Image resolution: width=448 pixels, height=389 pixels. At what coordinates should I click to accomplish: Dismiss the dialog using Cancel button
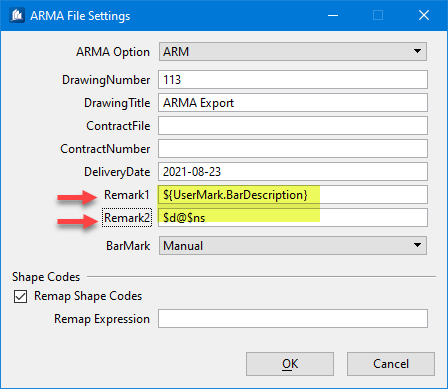point(391,364)
